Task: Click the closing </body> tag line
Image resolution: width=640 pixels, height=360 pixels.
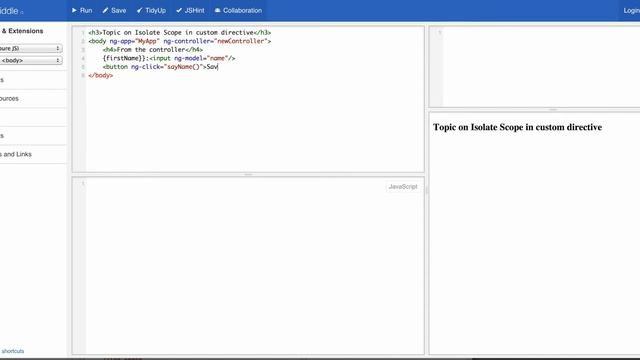Action: (100, 76)
